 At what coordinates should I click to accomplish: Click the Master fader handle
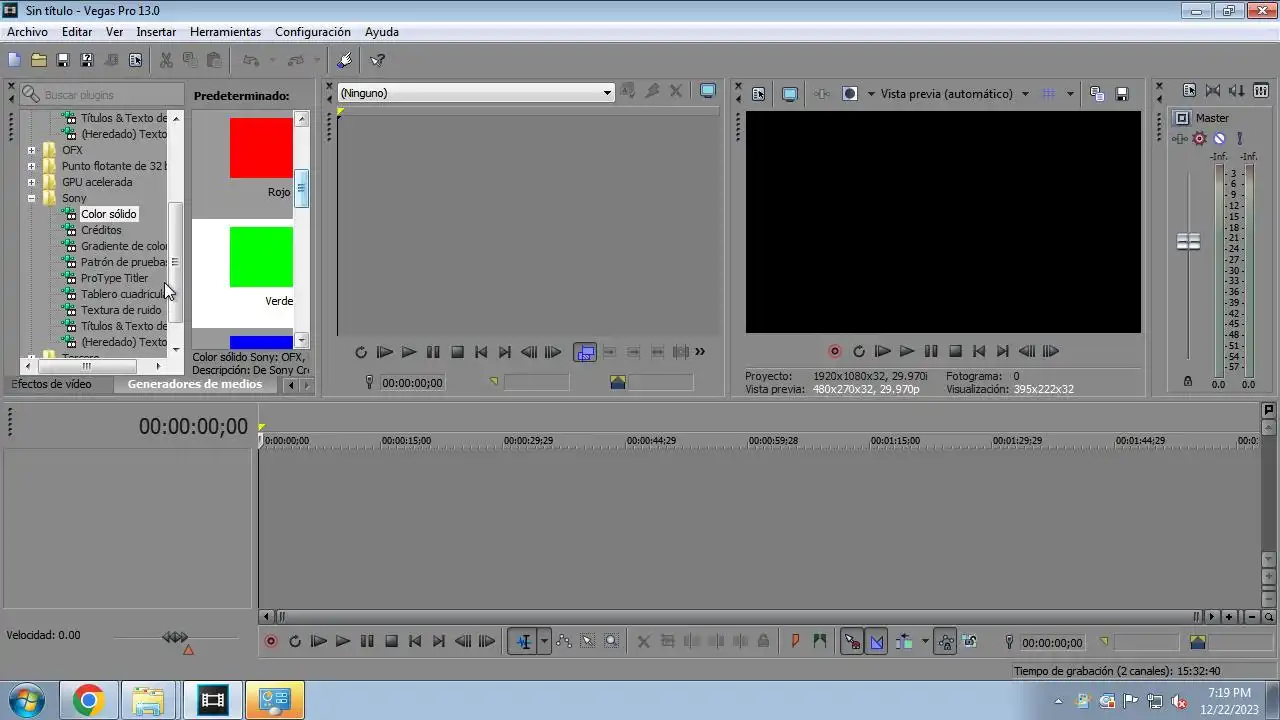point(1188,241)
